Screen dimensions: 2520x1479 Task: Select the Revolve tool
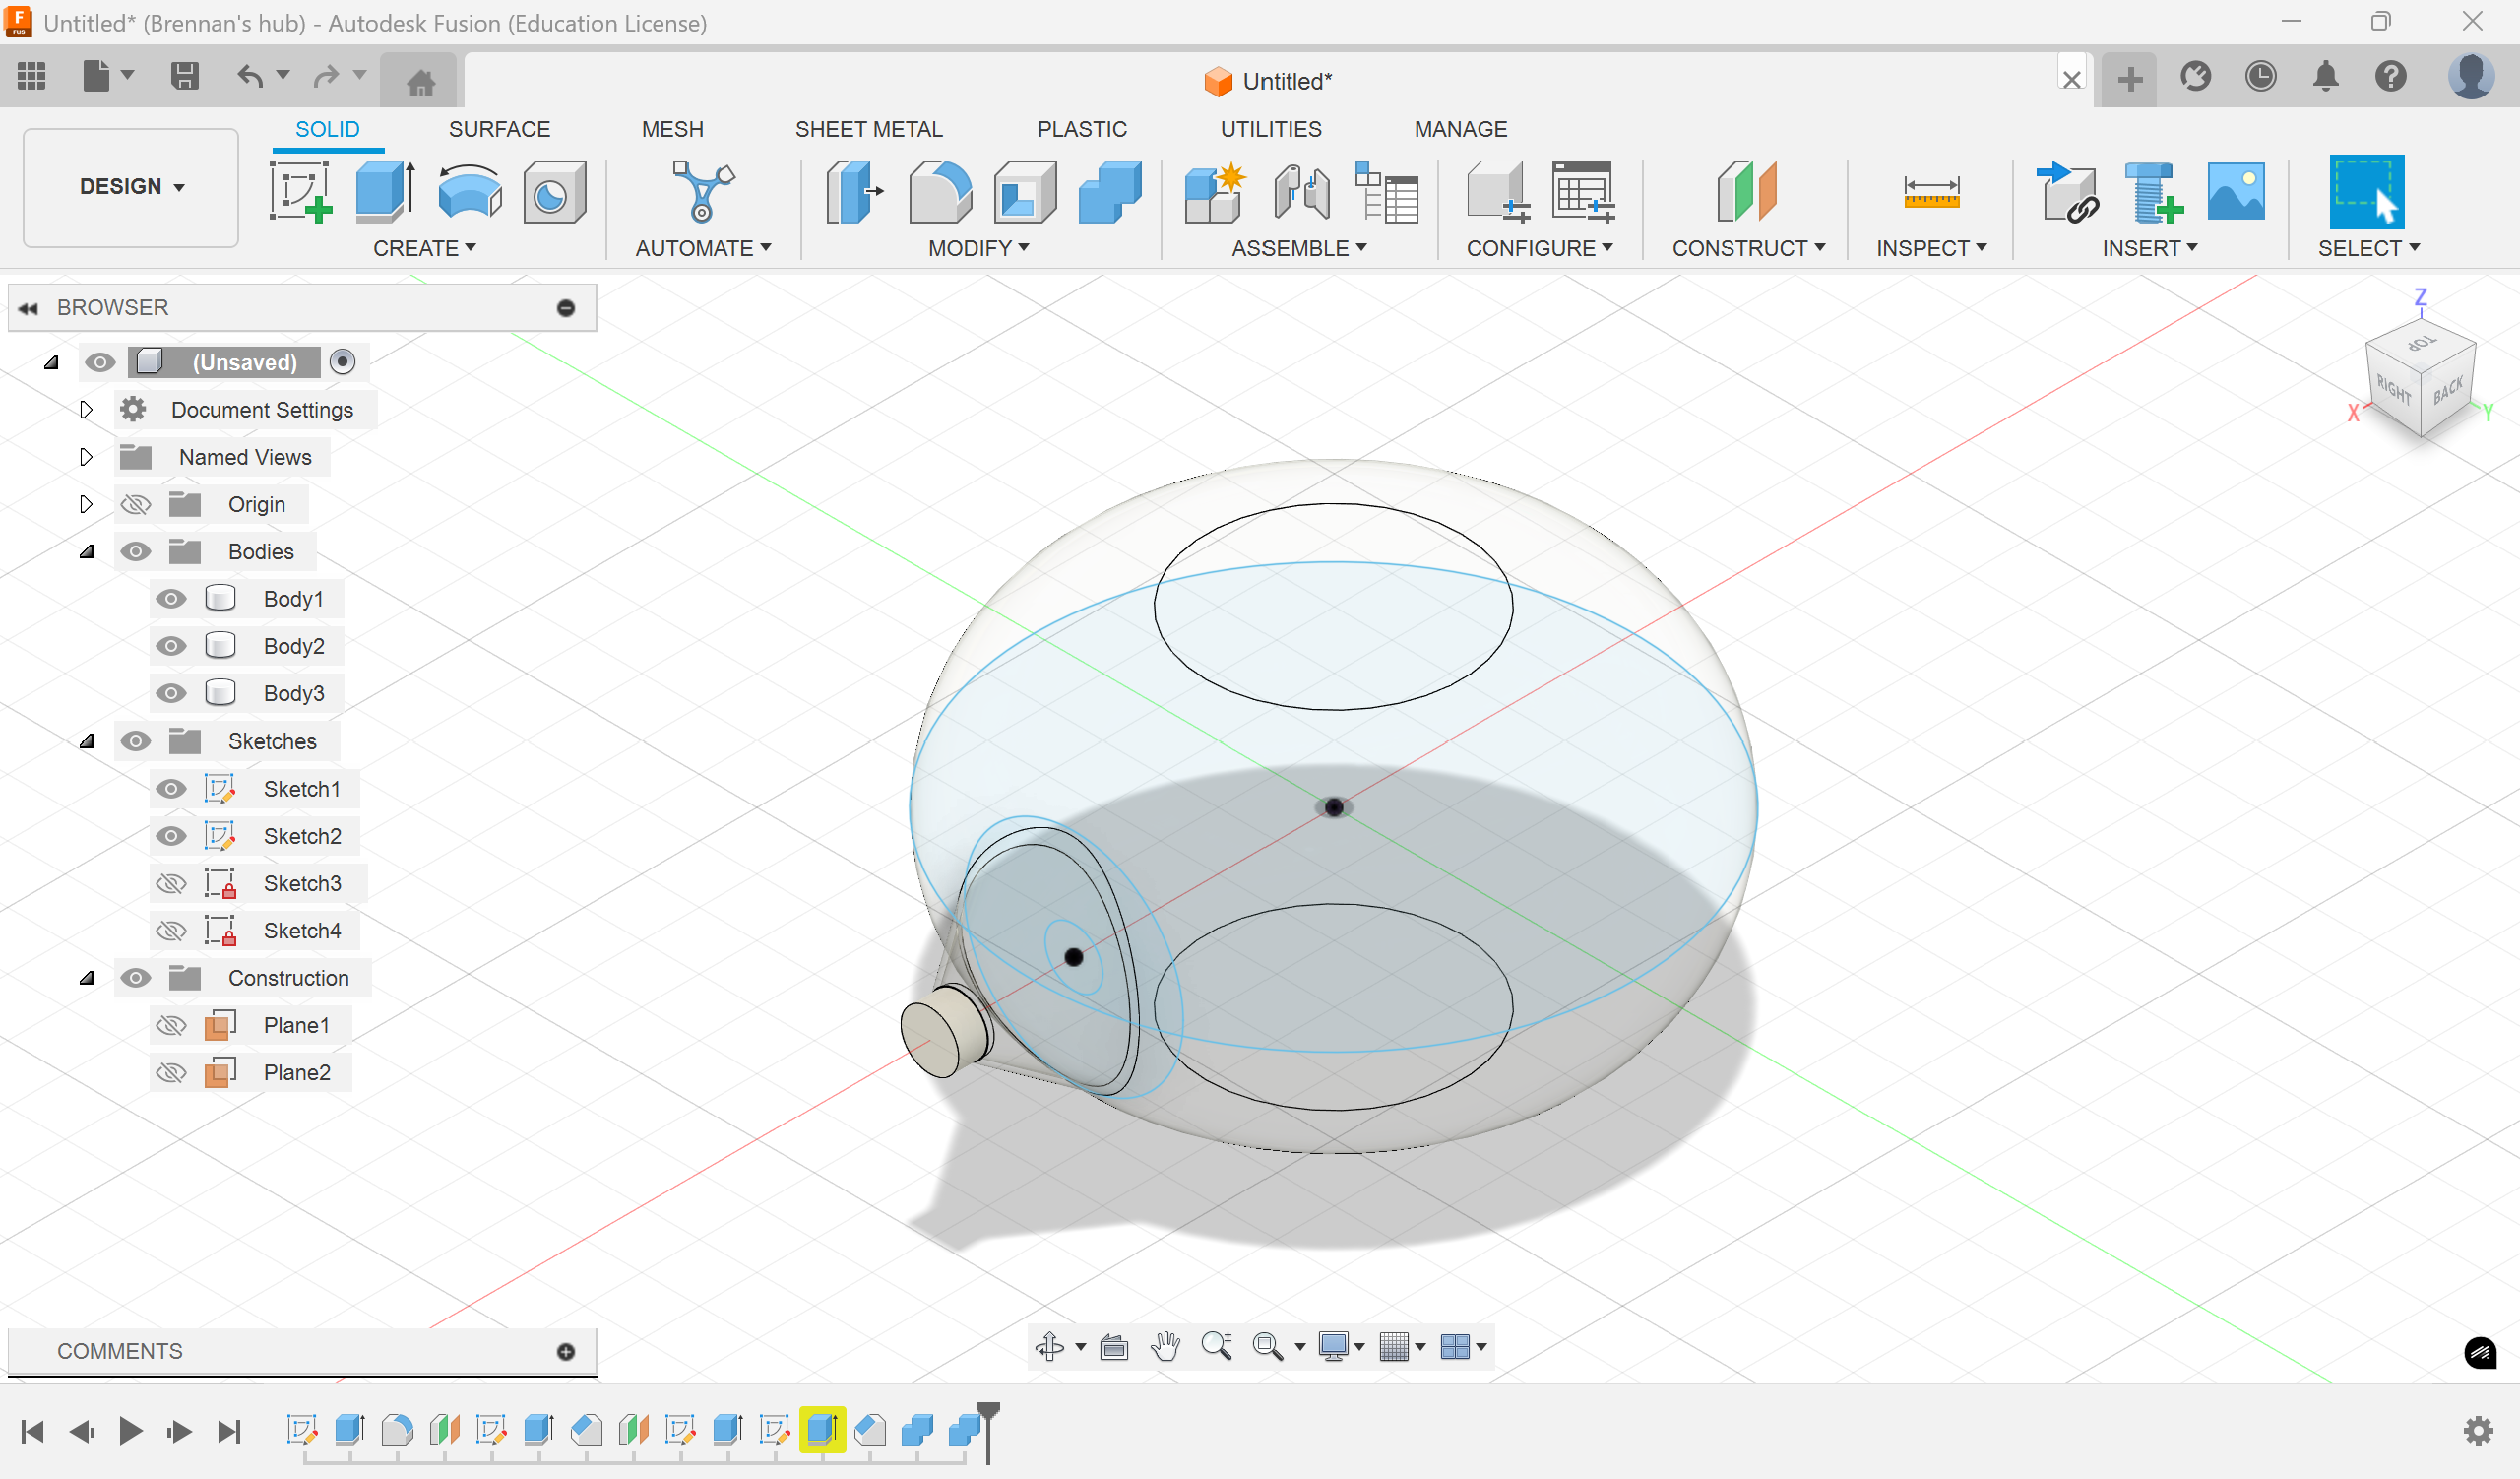click(x=469, y=191)
